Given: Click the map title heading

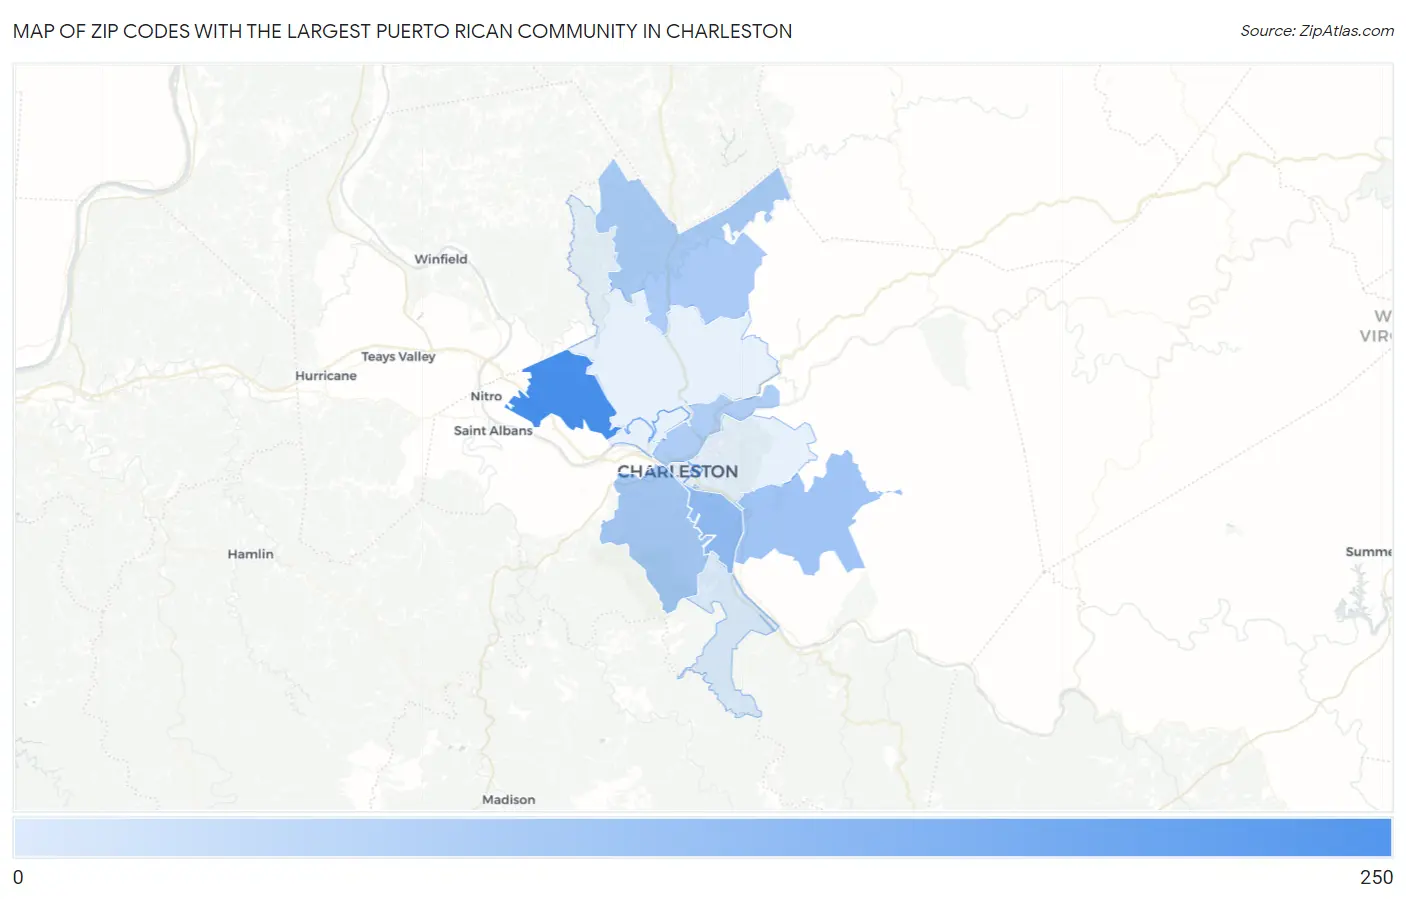Looking at the screenshot, I should tap(402, 31).
